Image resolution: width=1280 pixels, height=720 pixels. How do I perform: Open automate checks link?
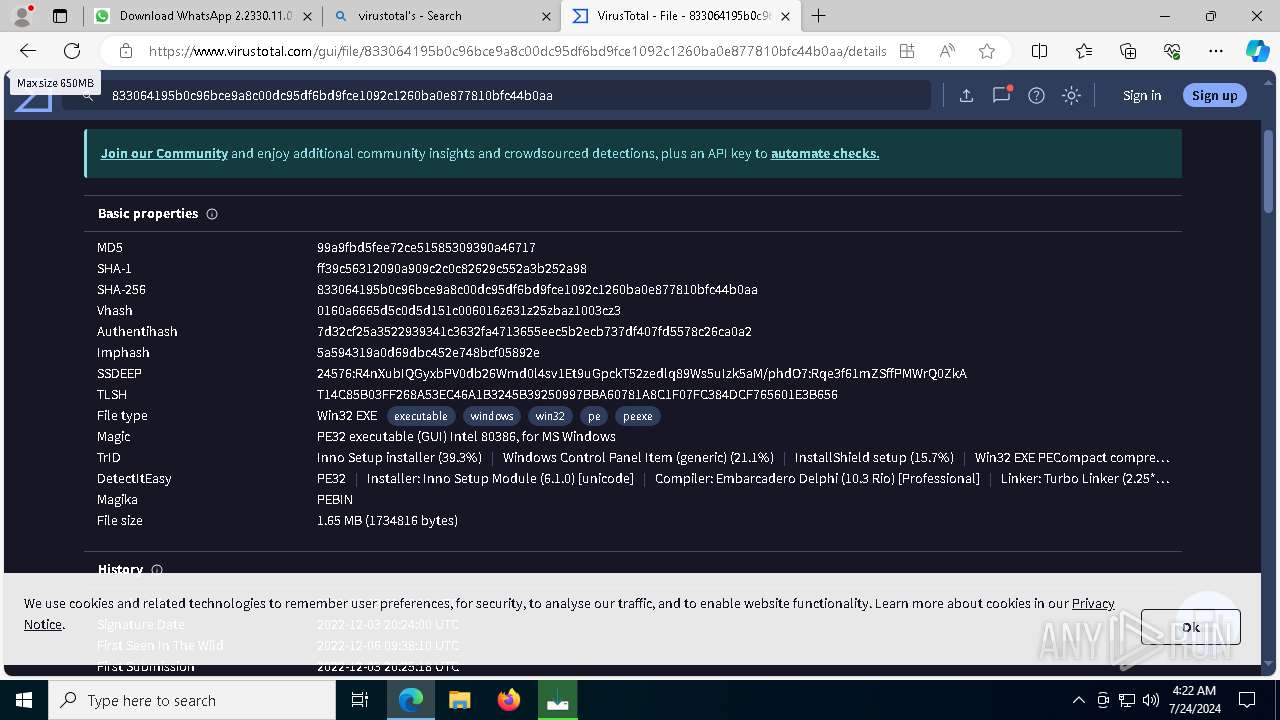click(825, 154)
